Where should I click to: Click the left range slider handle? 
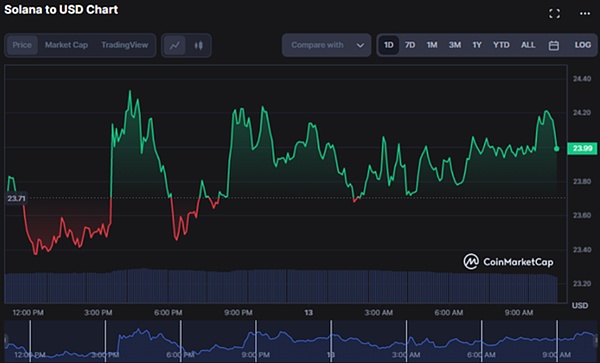6,340
